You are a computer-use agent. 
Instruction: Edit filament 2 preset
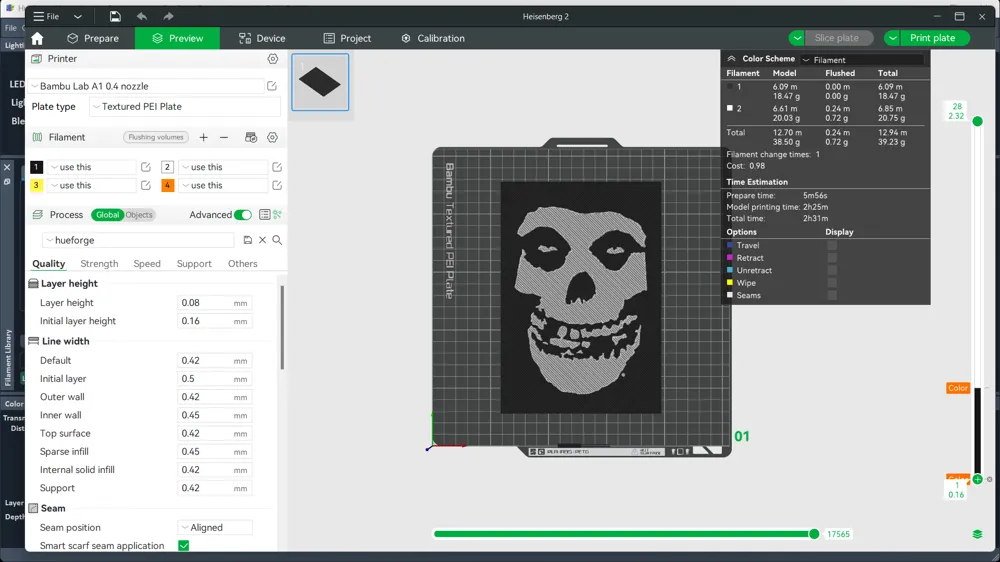pos(277,167)
